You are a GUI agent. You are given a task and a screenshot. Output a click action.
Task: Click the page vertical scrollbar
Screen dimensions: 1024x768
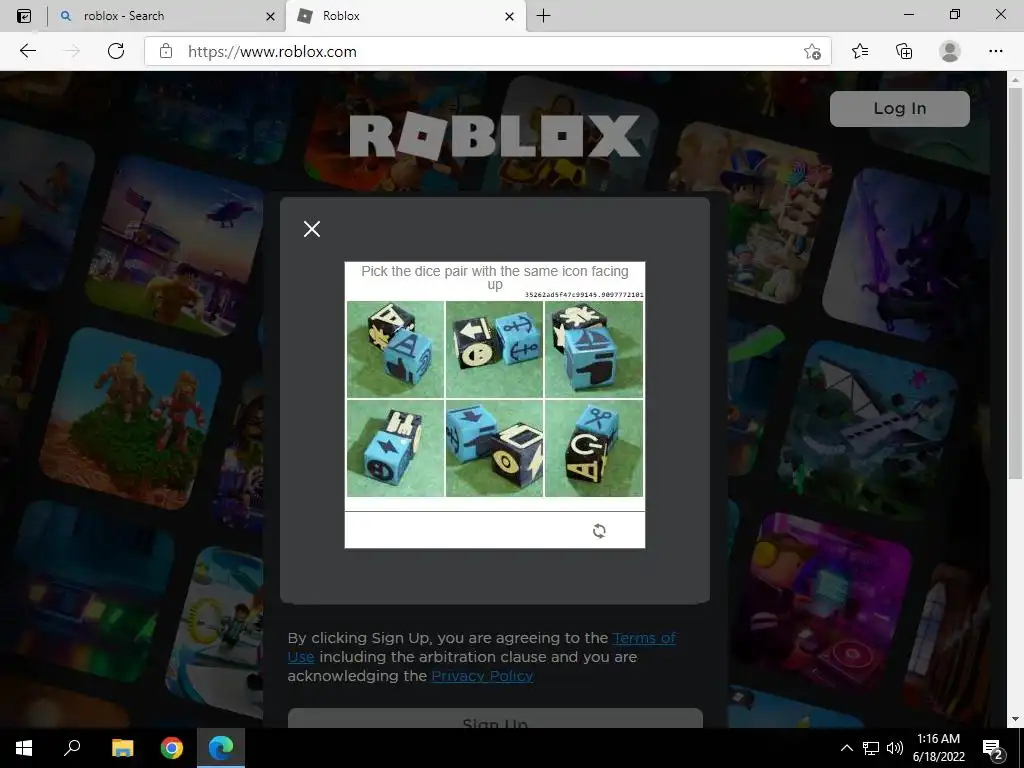pos(1015,283)
